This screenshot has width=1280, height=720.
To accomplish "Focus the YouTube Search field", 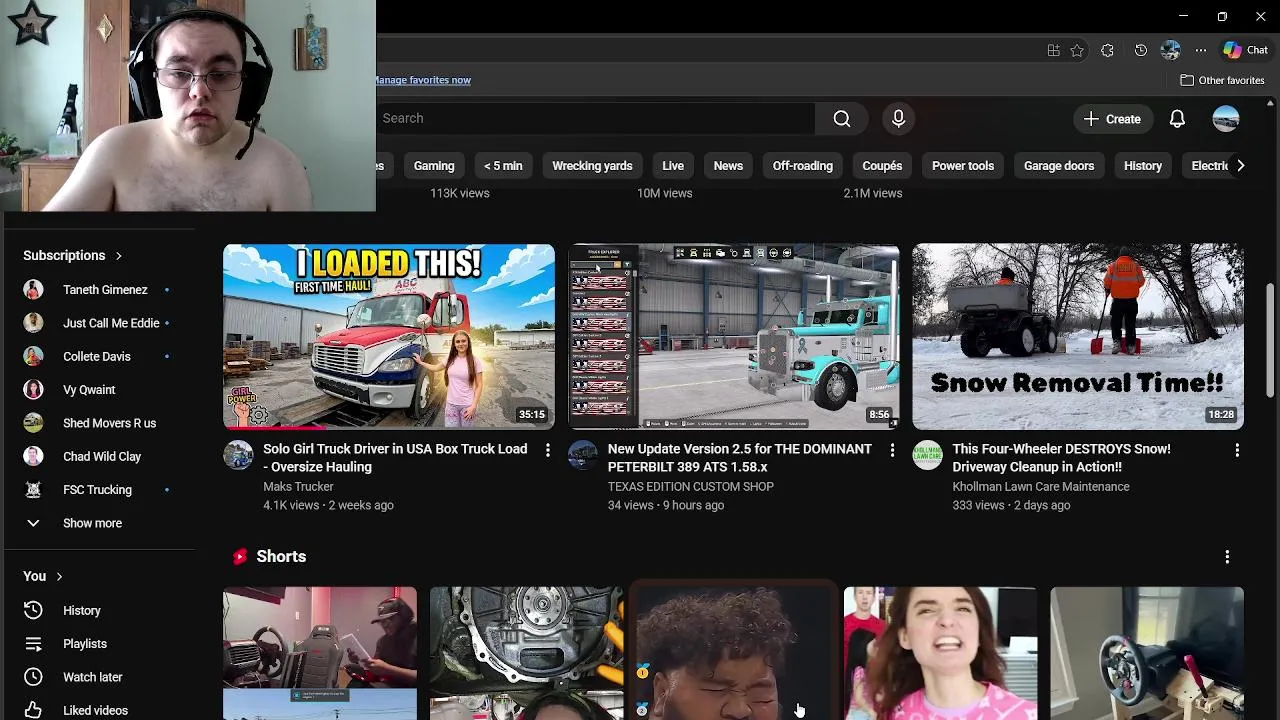I will pos(596,118).
